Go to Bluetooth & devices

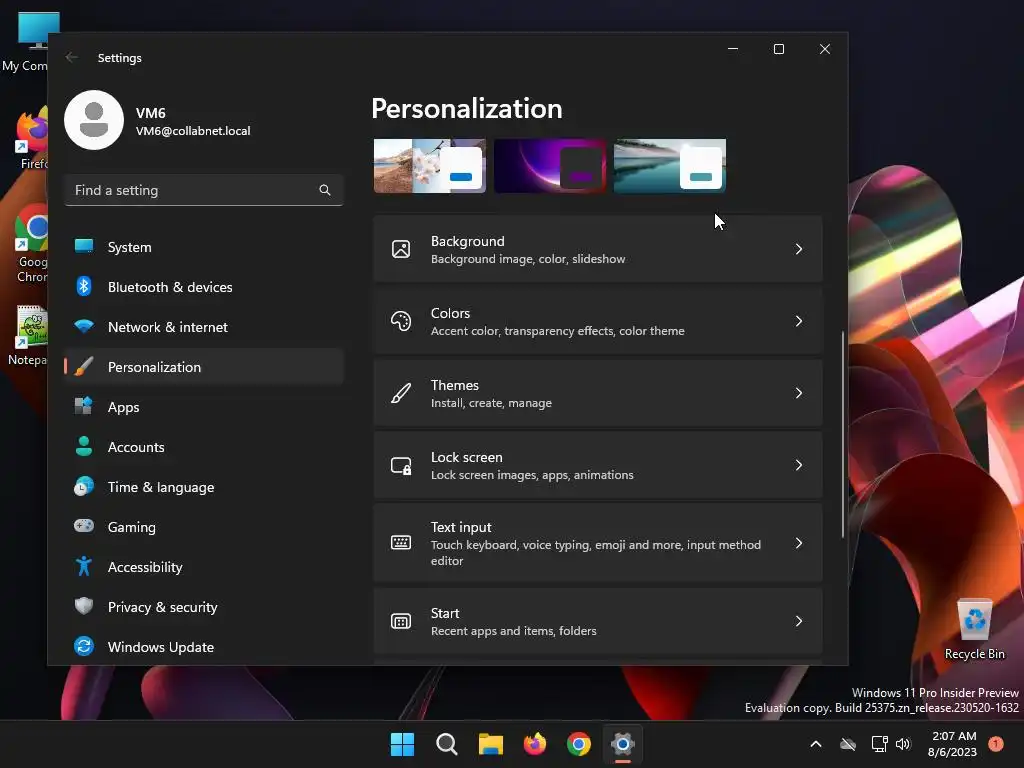point(204,287)
